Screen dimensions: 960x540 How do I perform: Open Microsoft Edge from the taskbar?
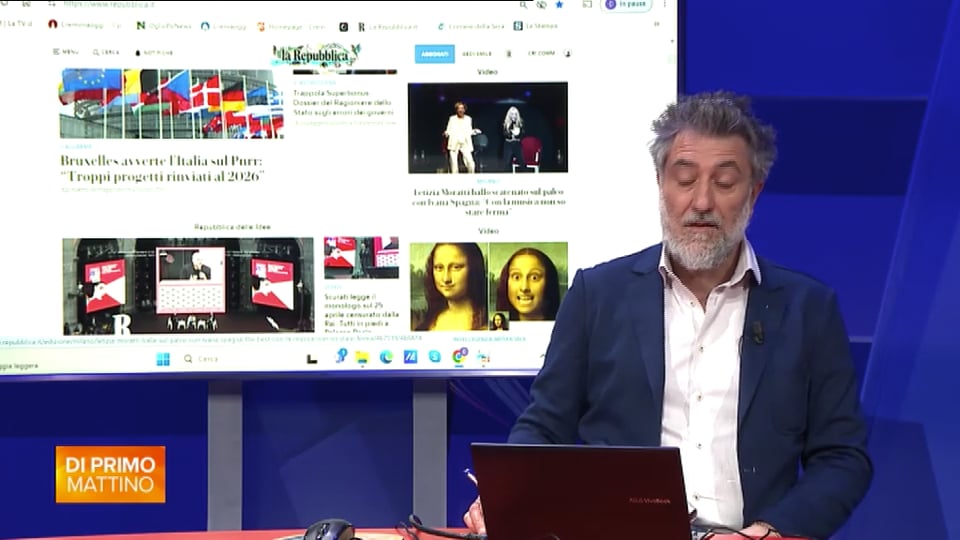point(386,357)
